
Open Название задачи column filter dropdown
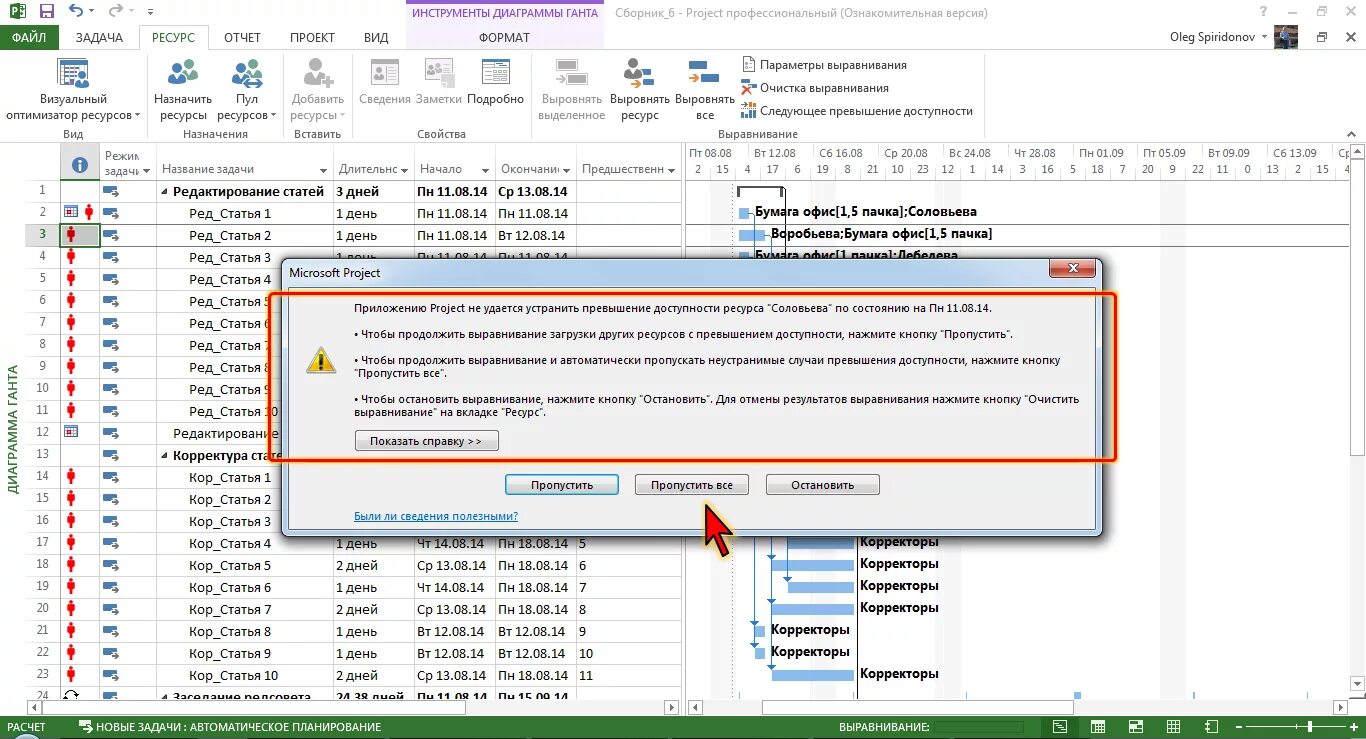click(x=323, y=170)
